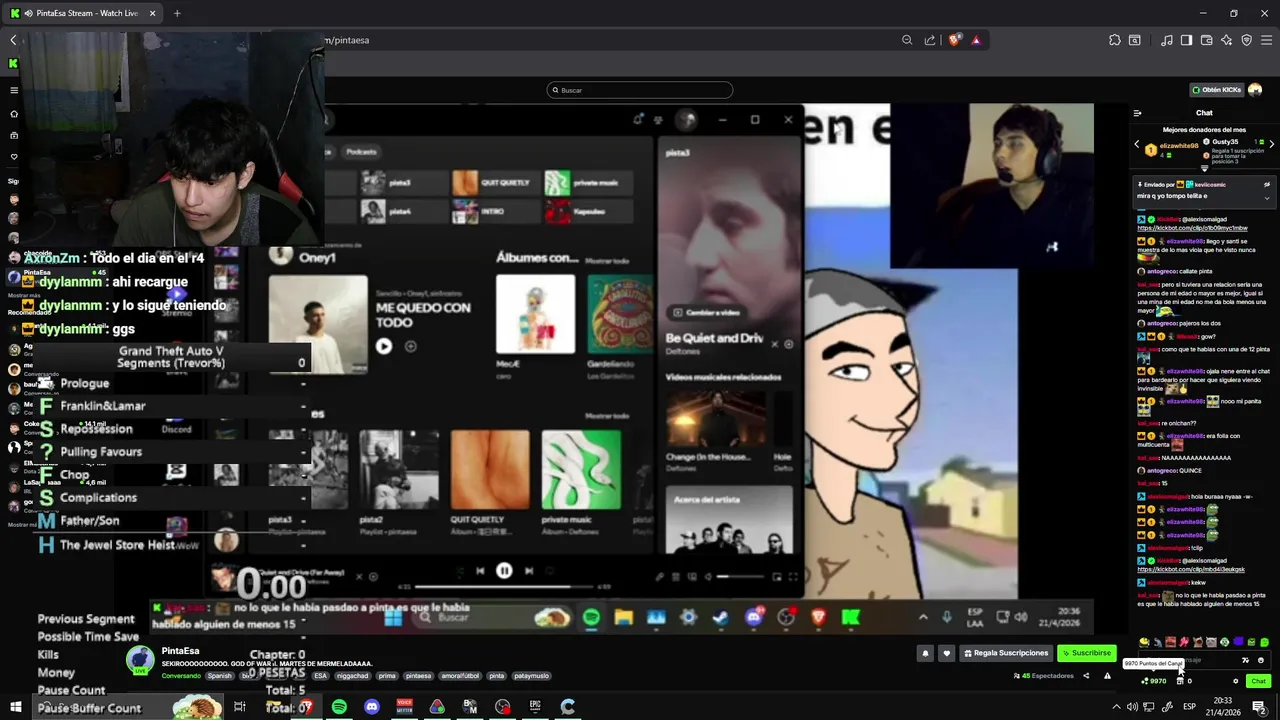Adjust the Spotify volume slider in stream

pyautogui.click(x=740, y=576)
